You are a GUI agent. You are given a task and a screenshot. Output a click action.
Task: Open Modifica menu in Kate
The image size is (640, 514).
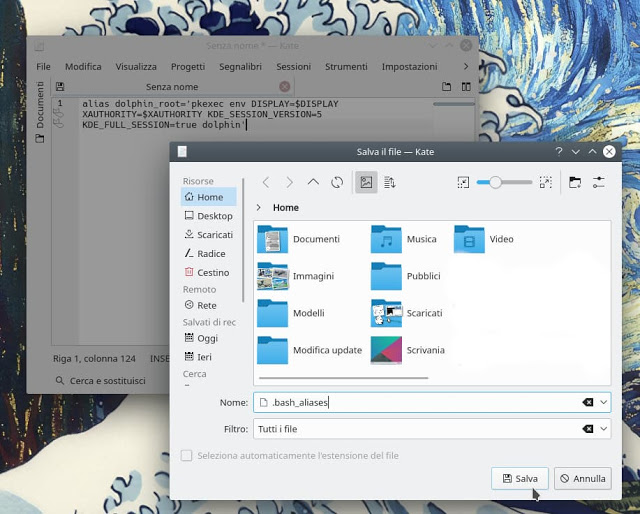[x=83, y=66]
